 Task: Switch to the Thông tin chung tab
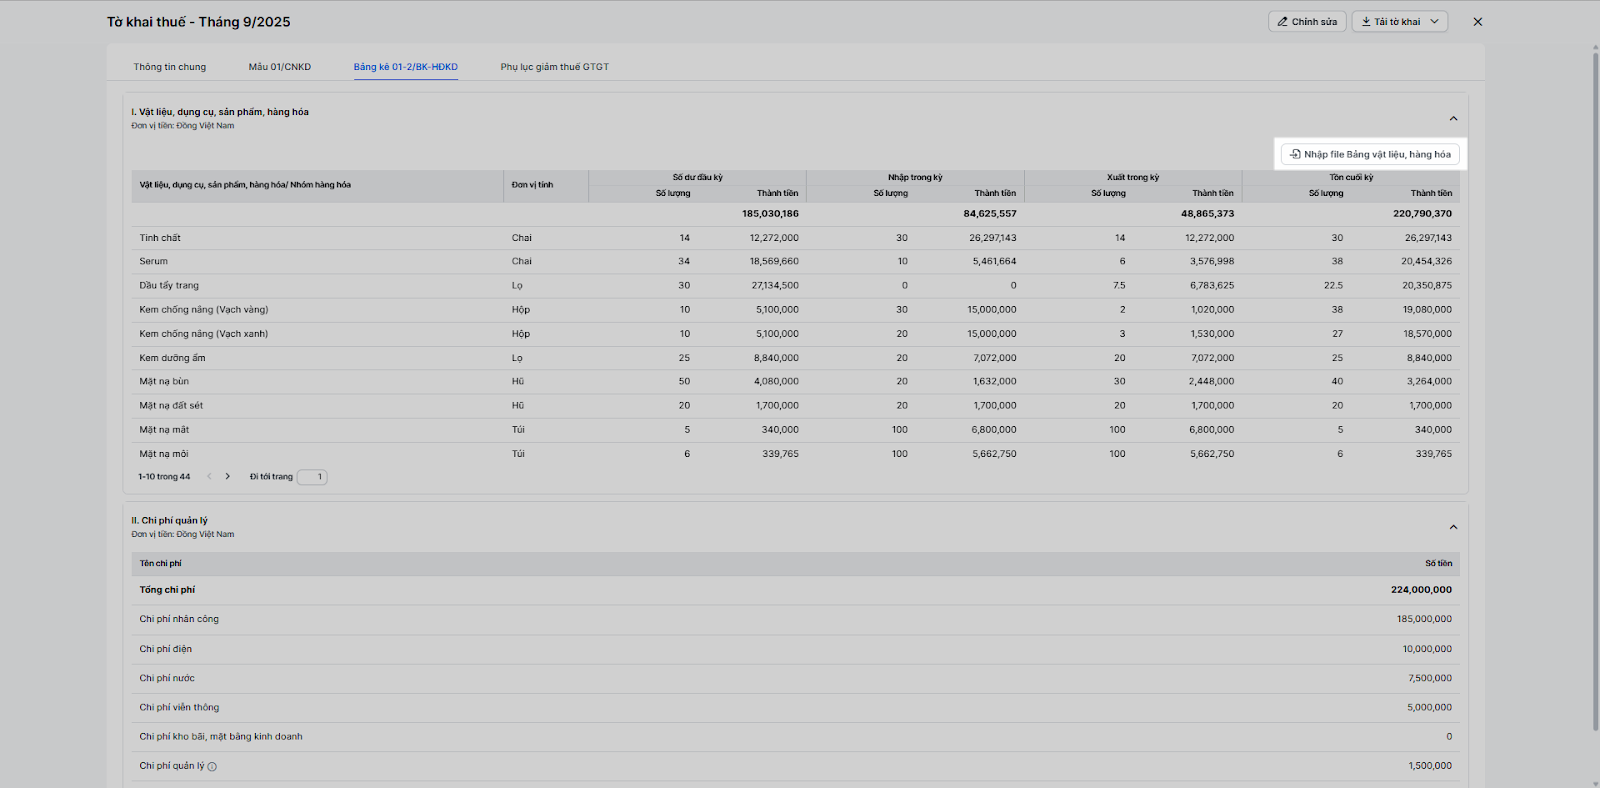[170, 67]
